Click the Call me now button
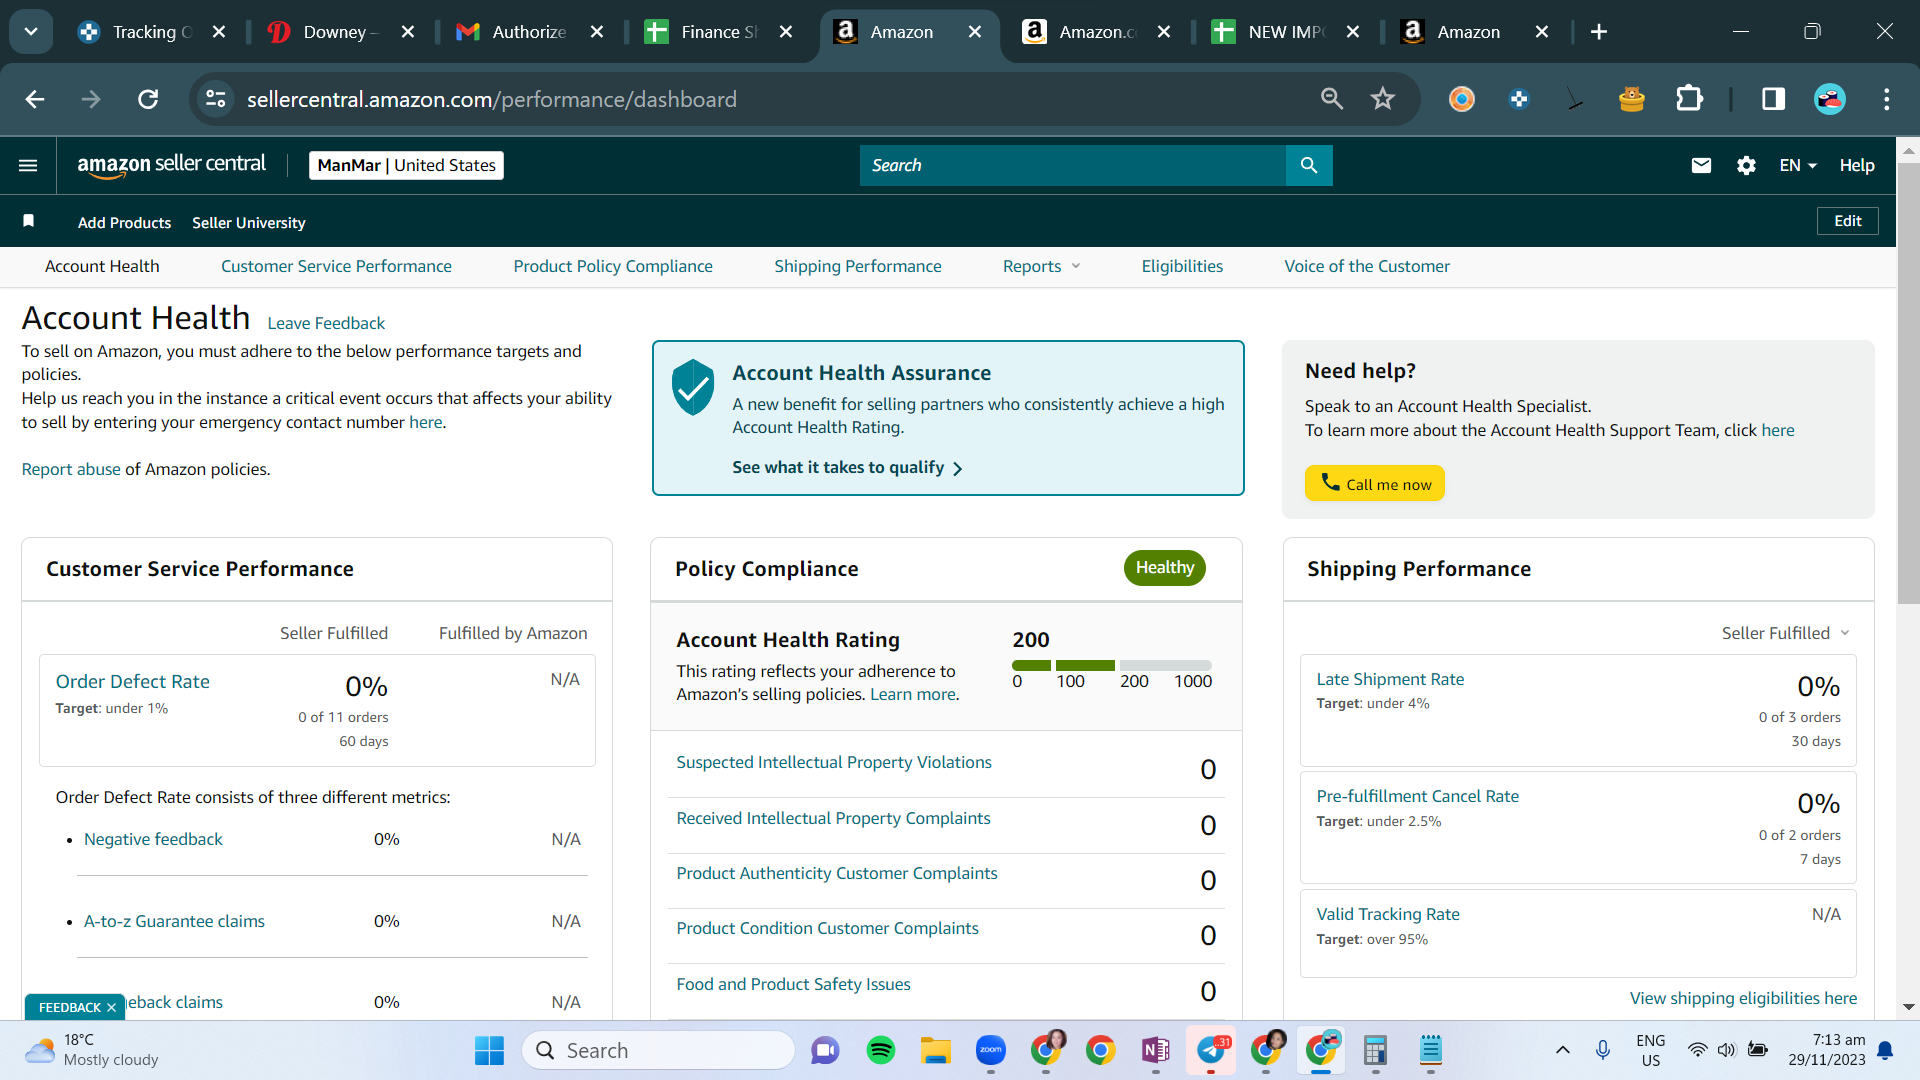Screen dimensions: 1920x1080 click(1375, 484)
